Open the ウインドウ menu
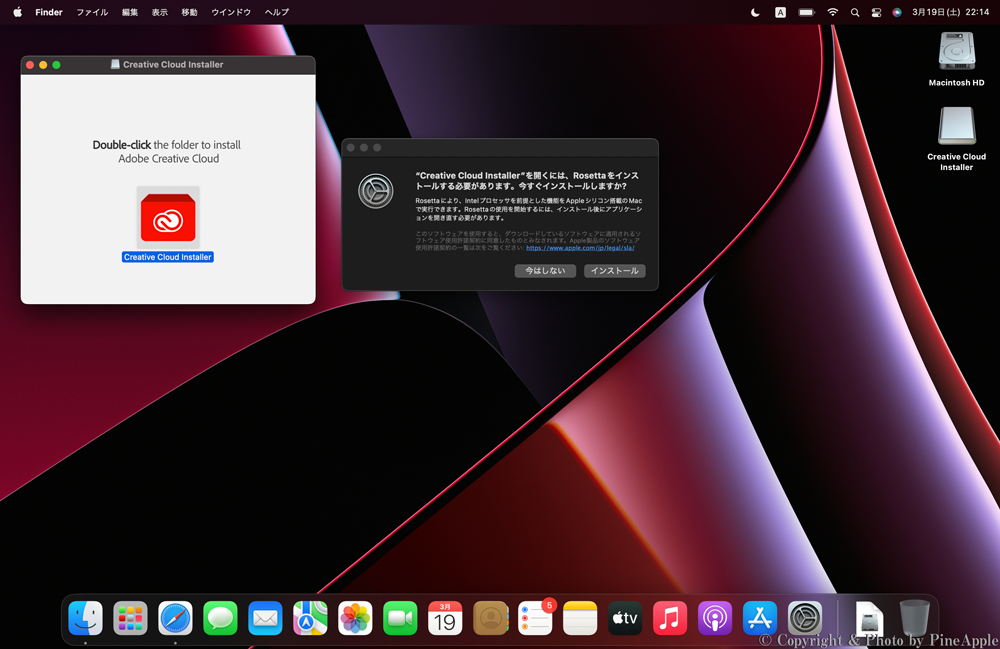Image resolution: width=1000 pixels, height=649 pixels. click(231, 12)
